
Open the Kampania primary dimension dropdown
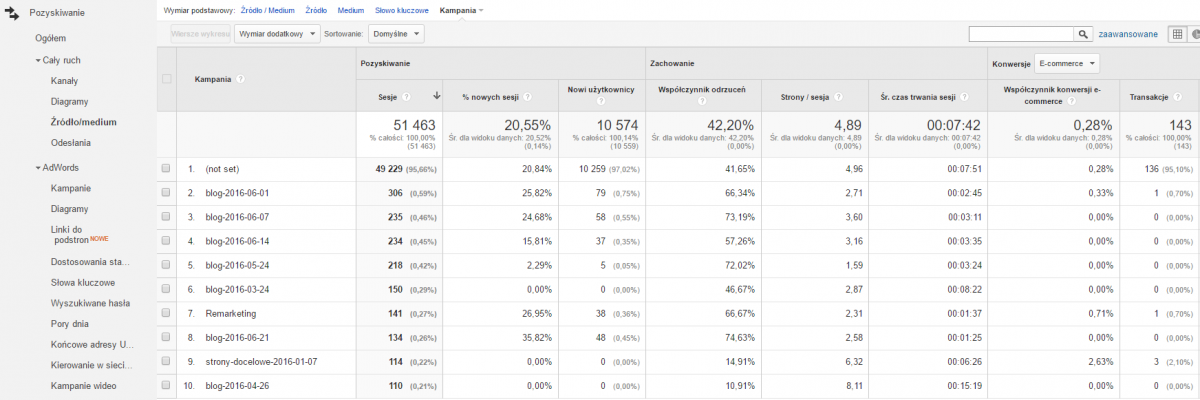click(461, 10)
